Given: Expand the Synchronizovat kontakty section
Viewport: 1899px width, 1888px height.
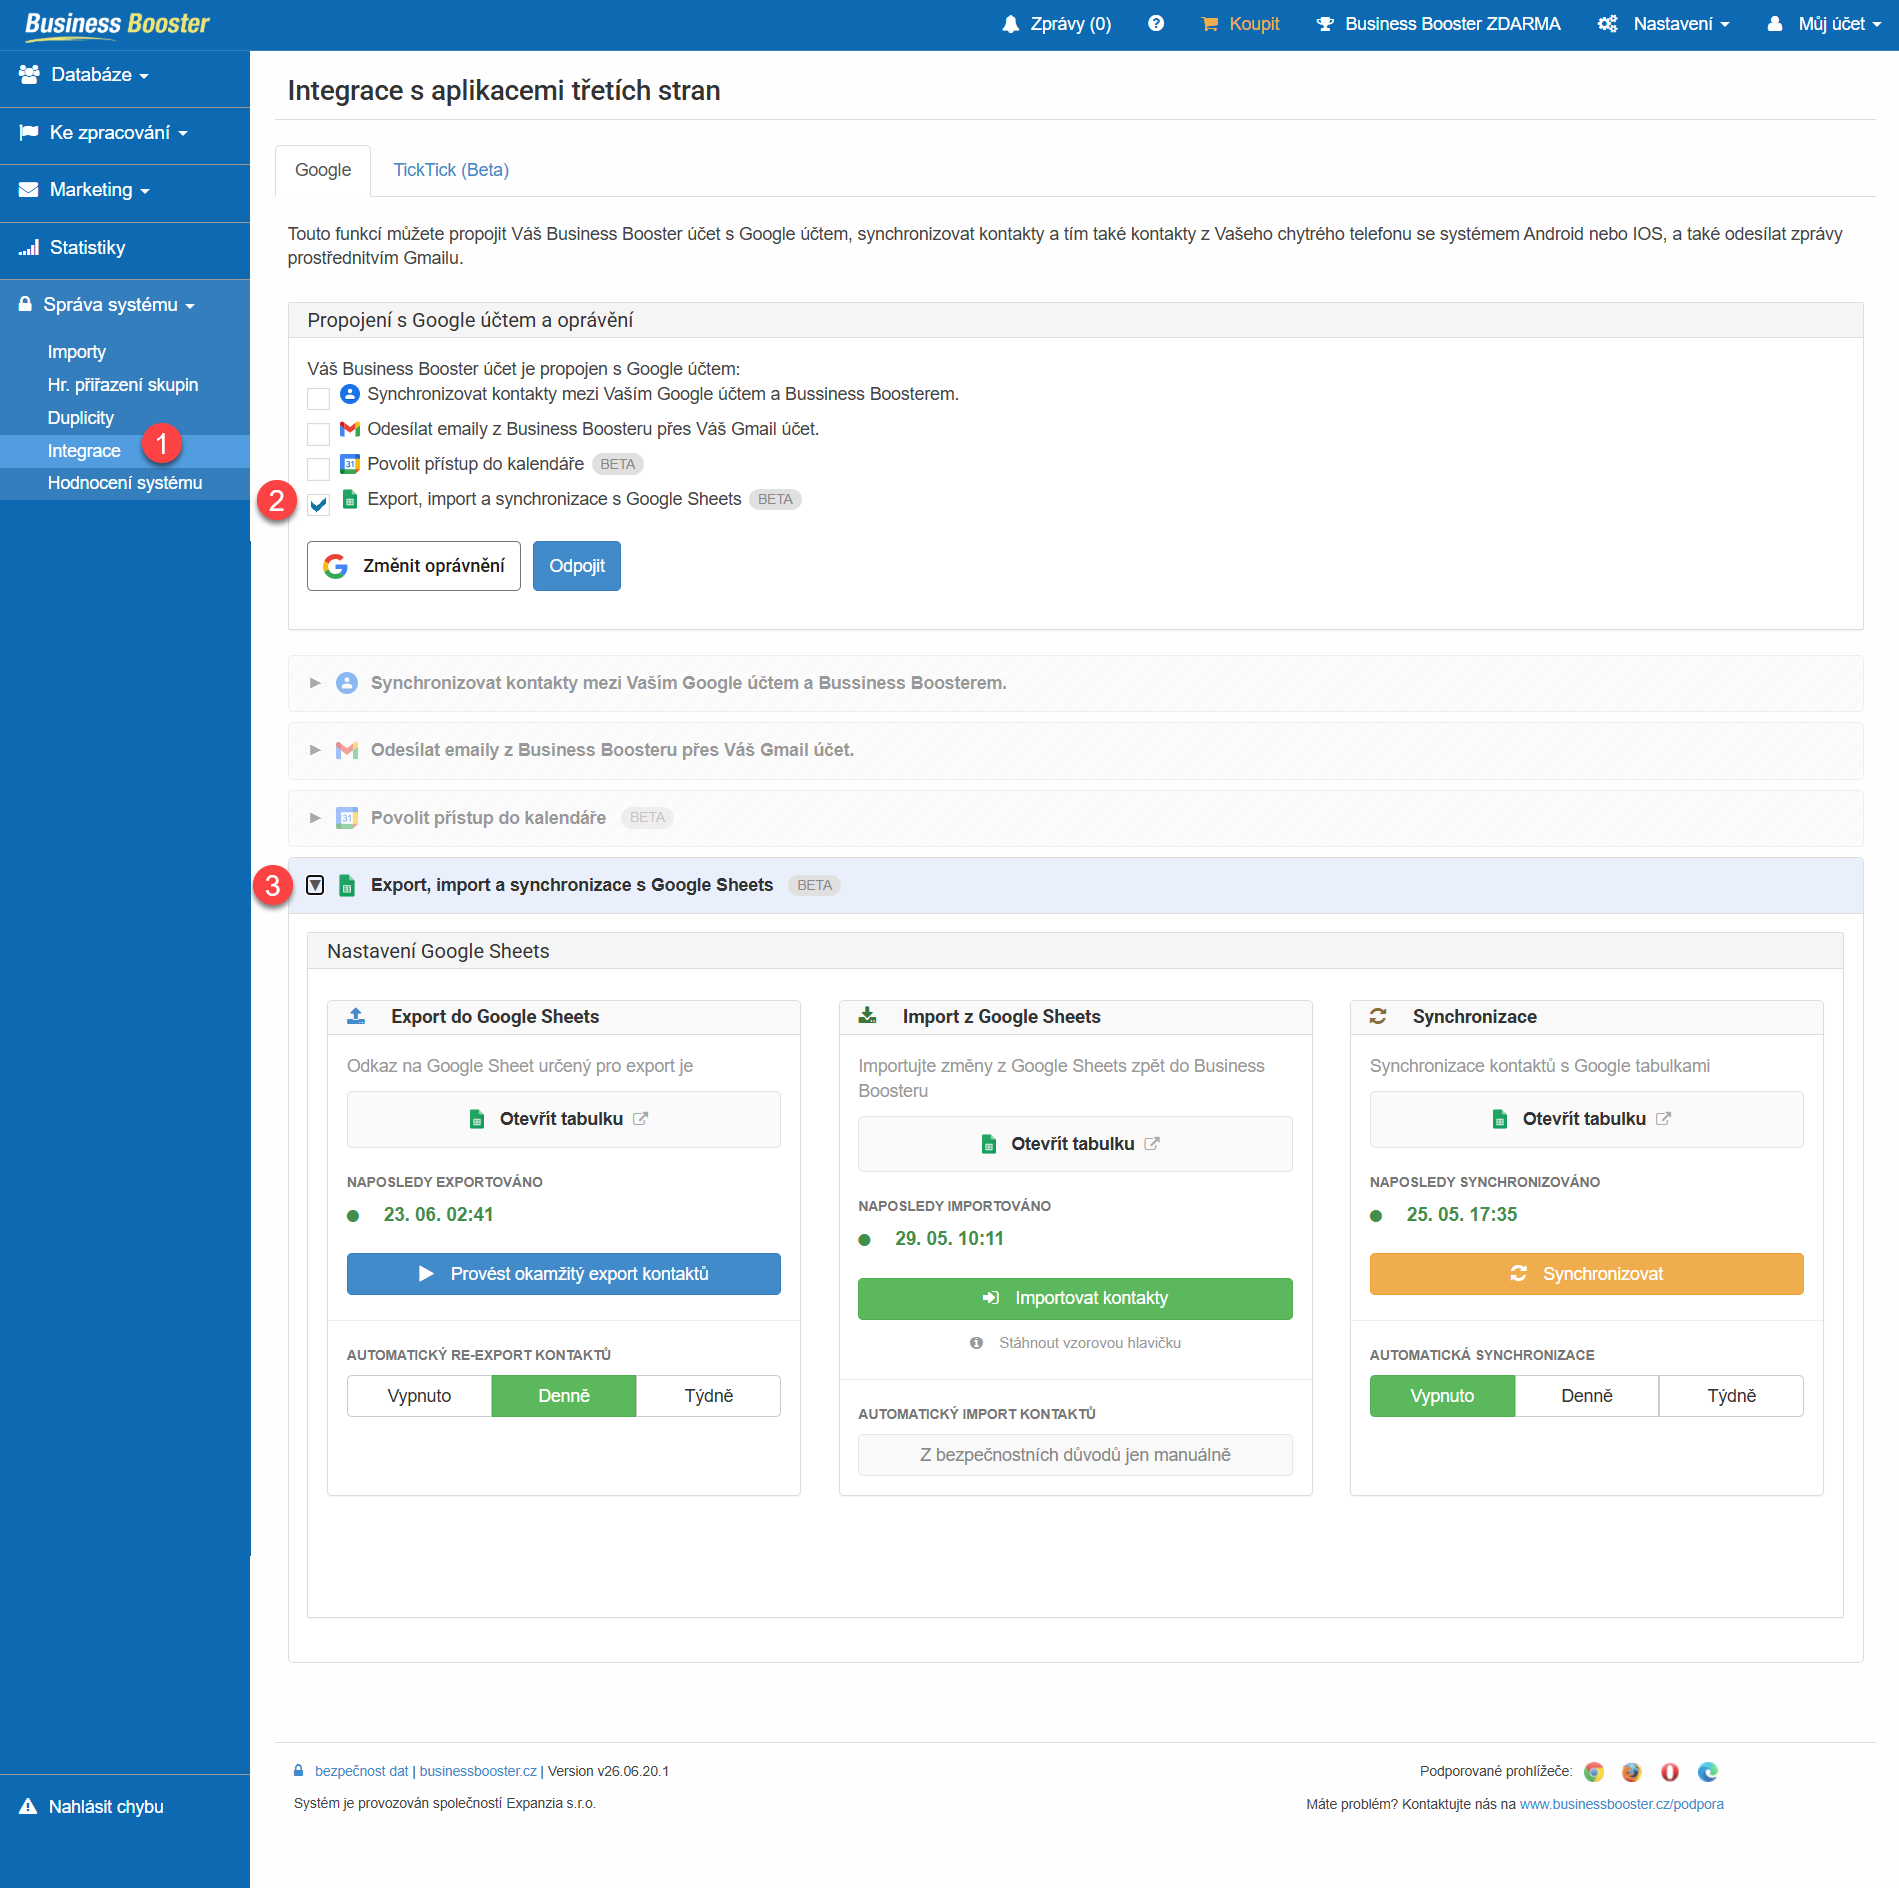Looking at the screenshot, I should point(315,683).
